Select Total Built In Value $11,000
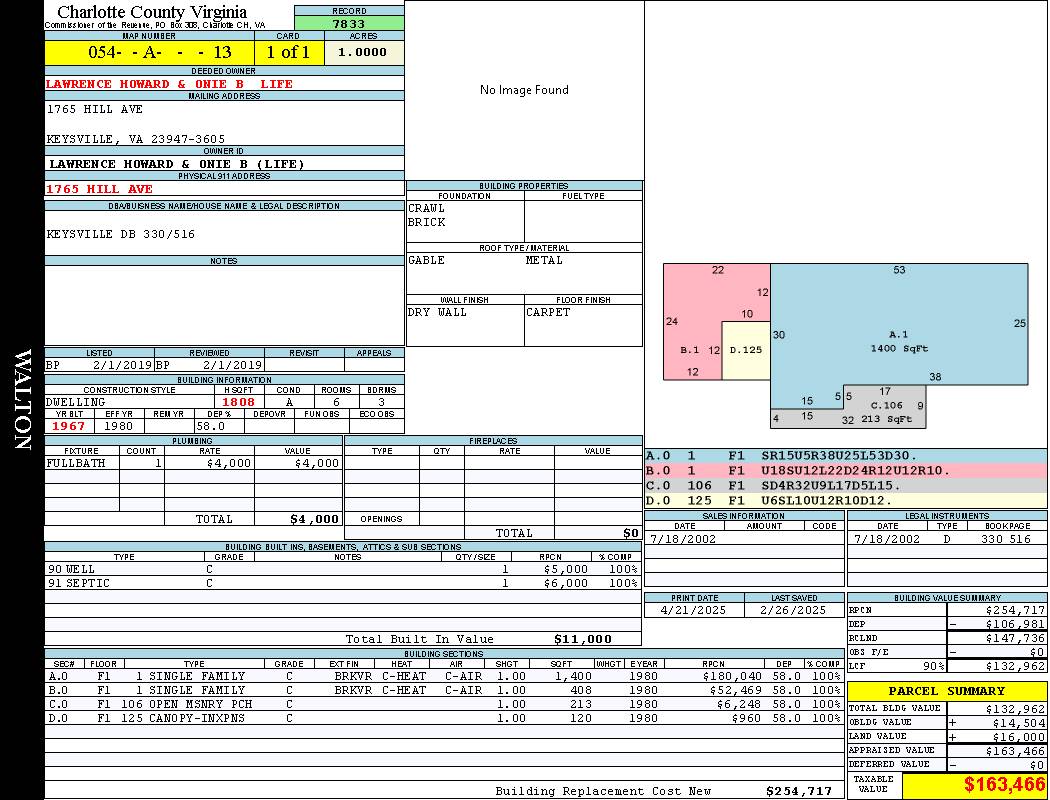 [x=583, y=640]
